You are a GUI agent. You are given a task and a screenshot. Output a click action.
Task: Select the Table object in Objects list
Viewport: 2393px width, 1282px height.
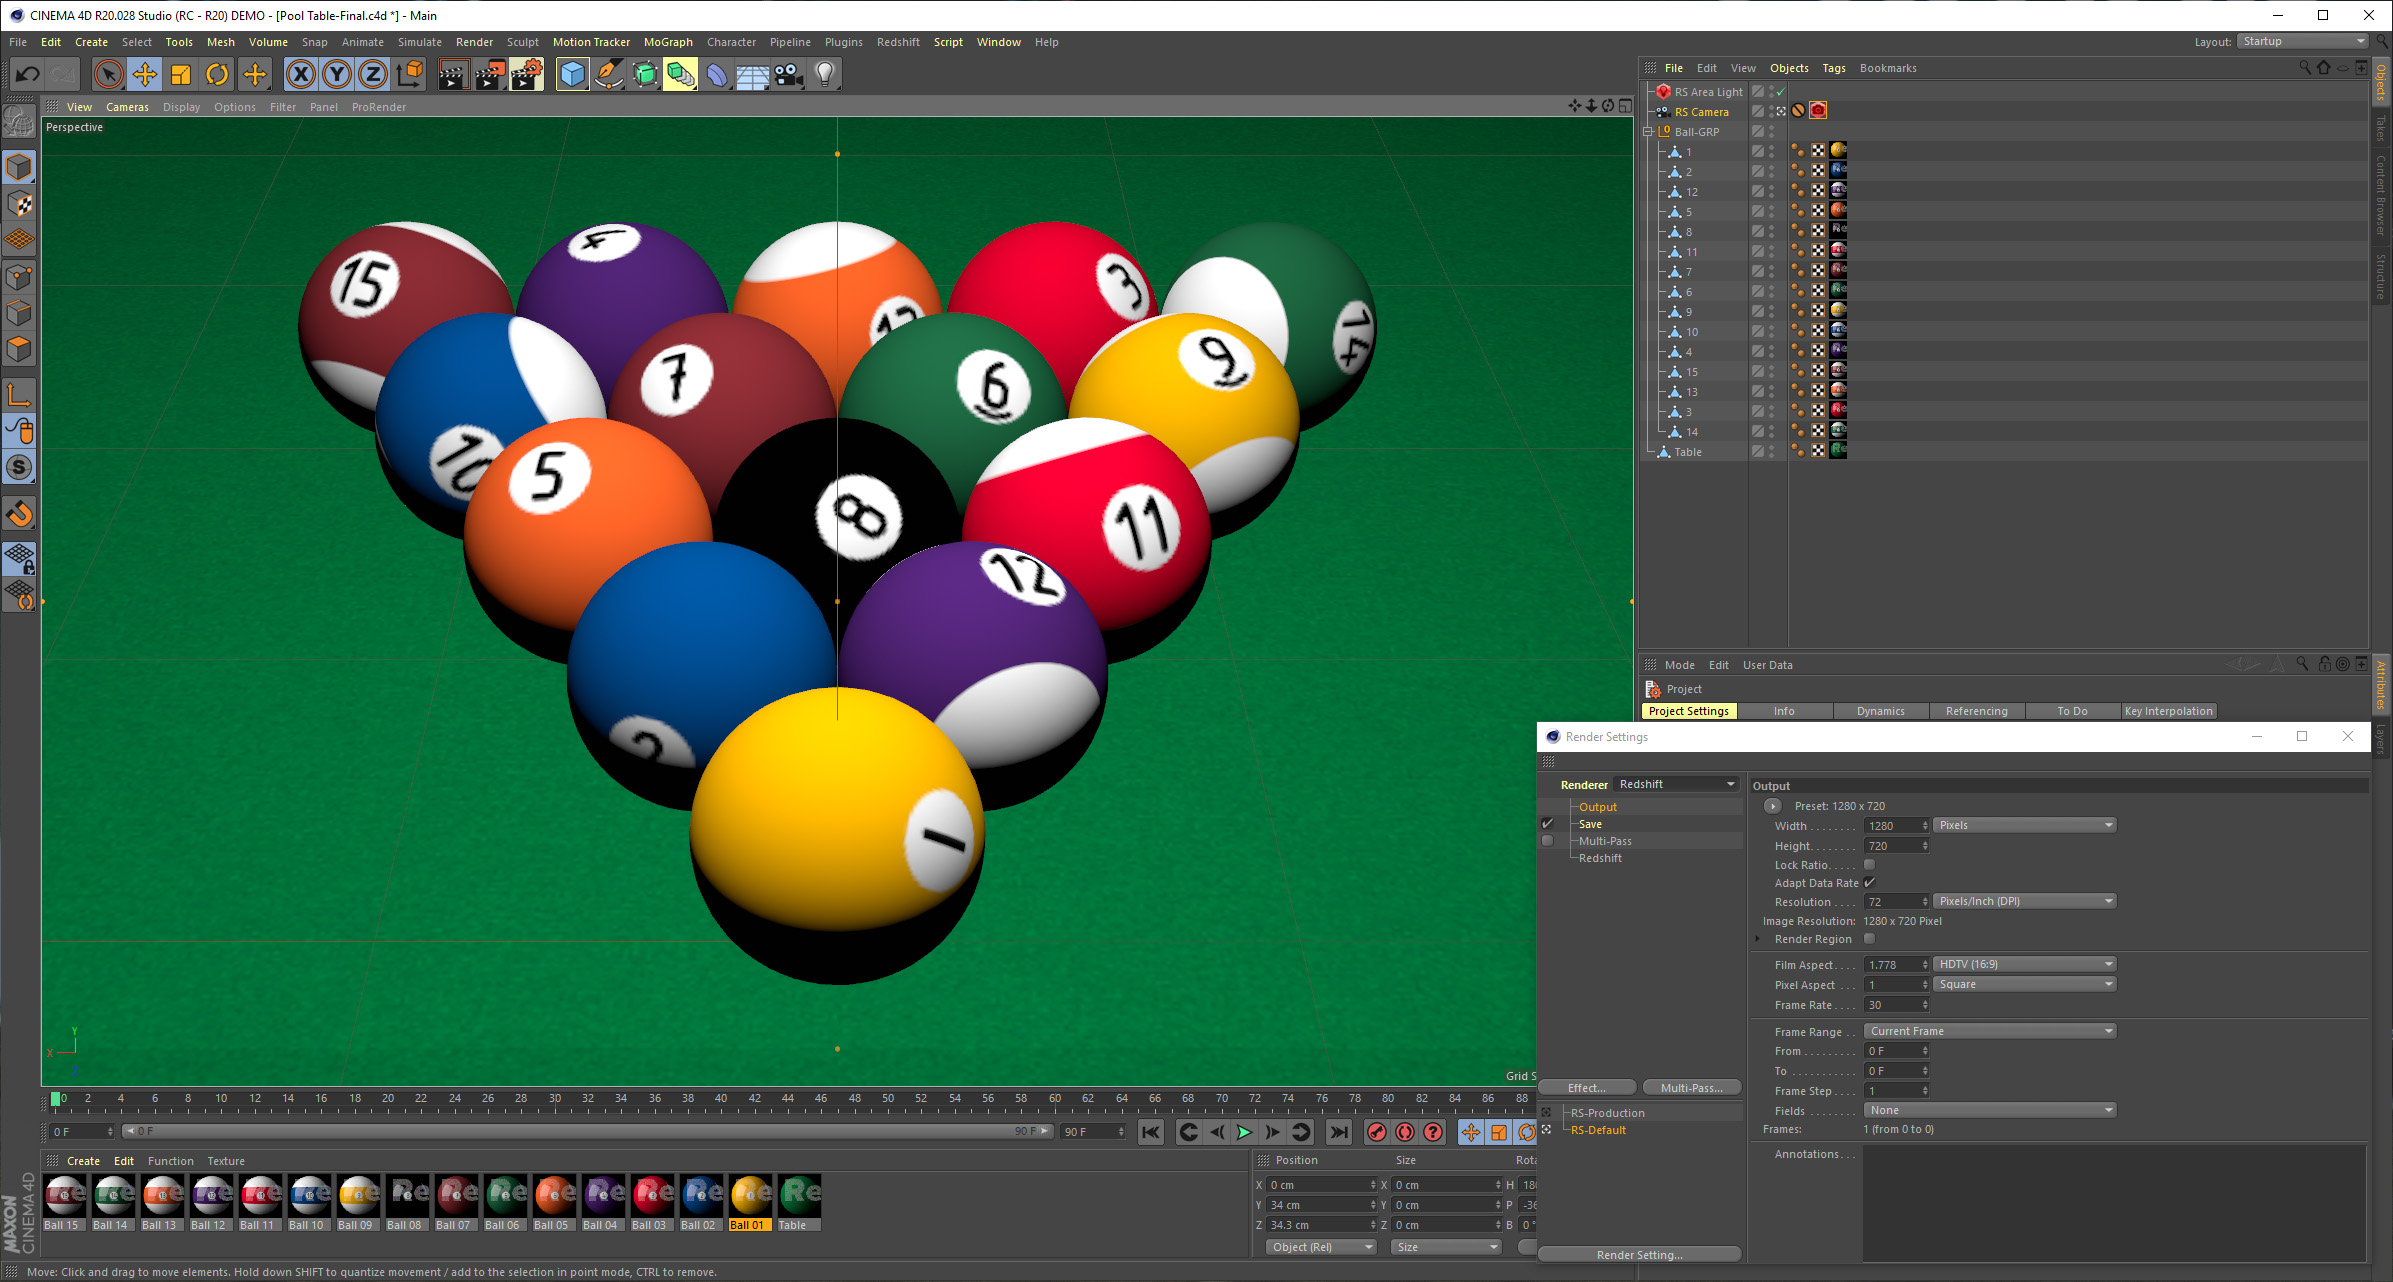[1688, 452]
